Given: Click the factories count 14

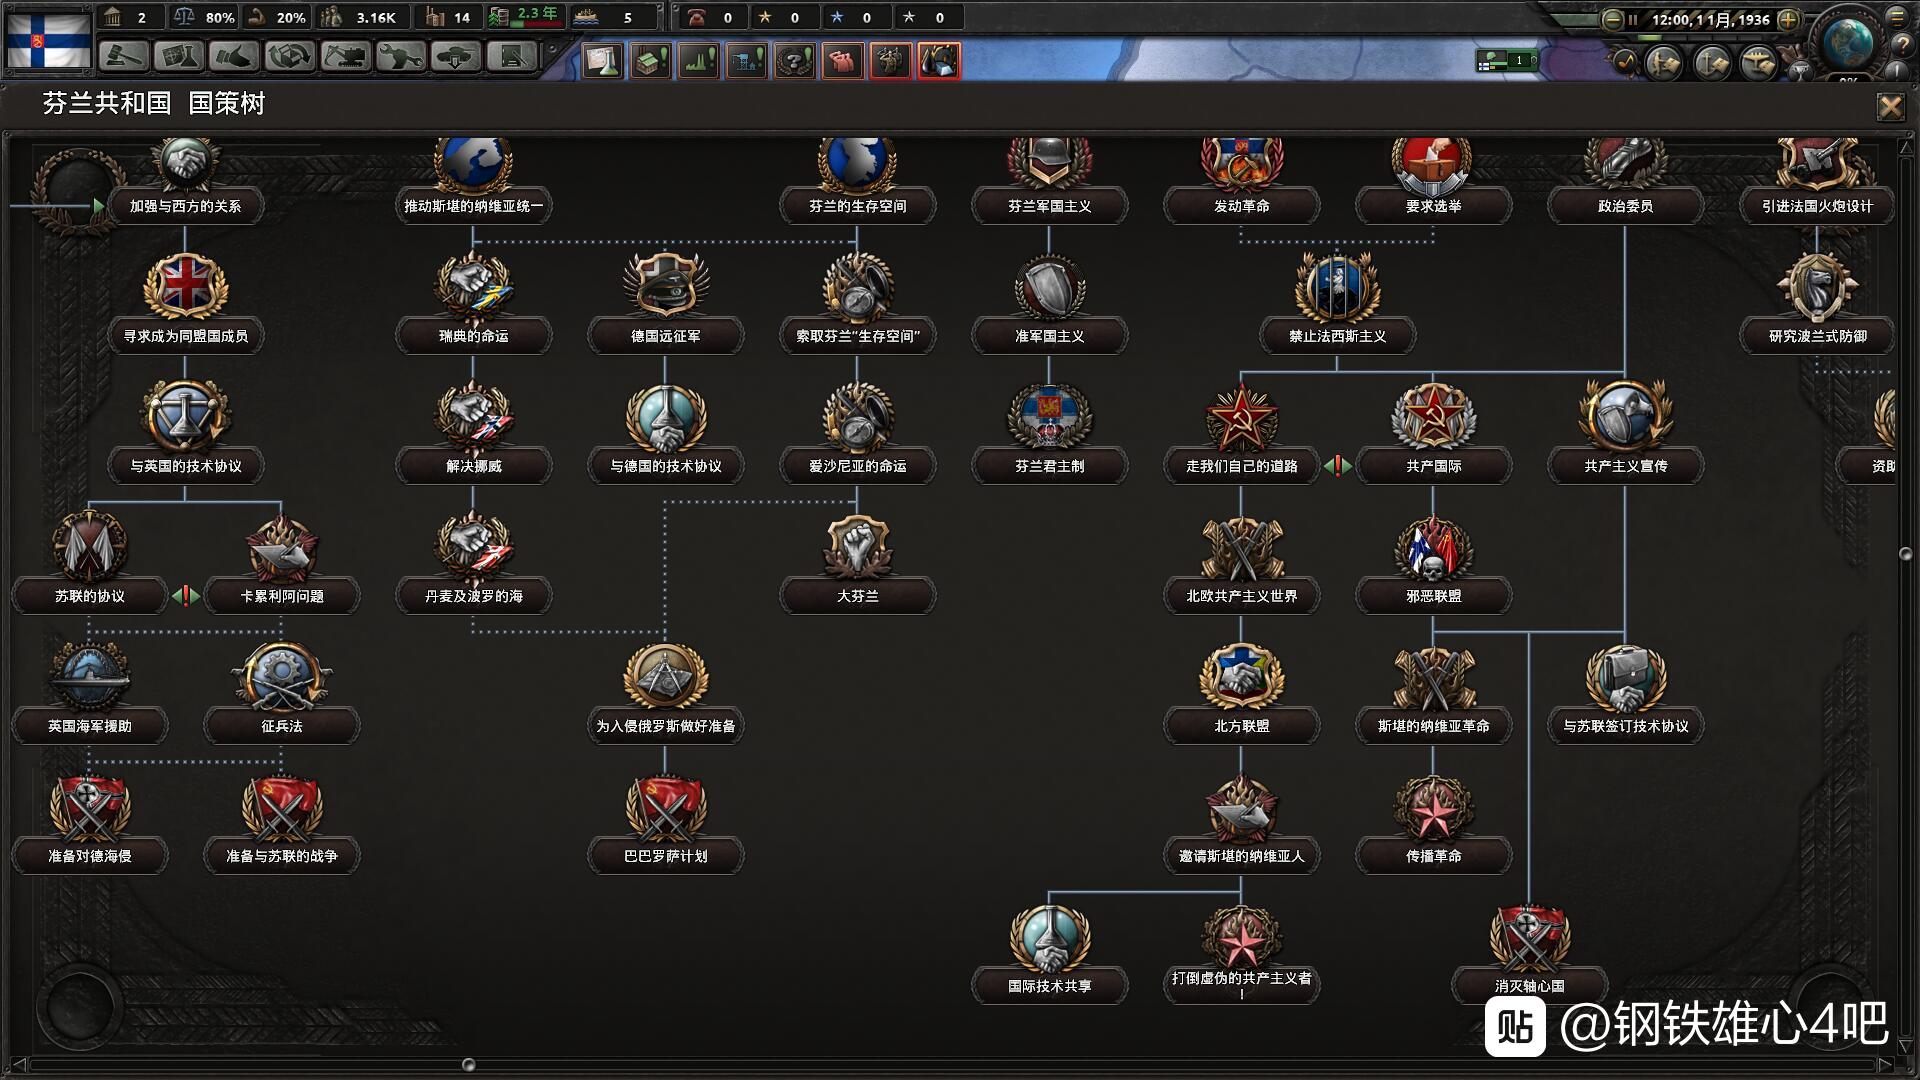Looking at the screenshot, I should 448,17.
